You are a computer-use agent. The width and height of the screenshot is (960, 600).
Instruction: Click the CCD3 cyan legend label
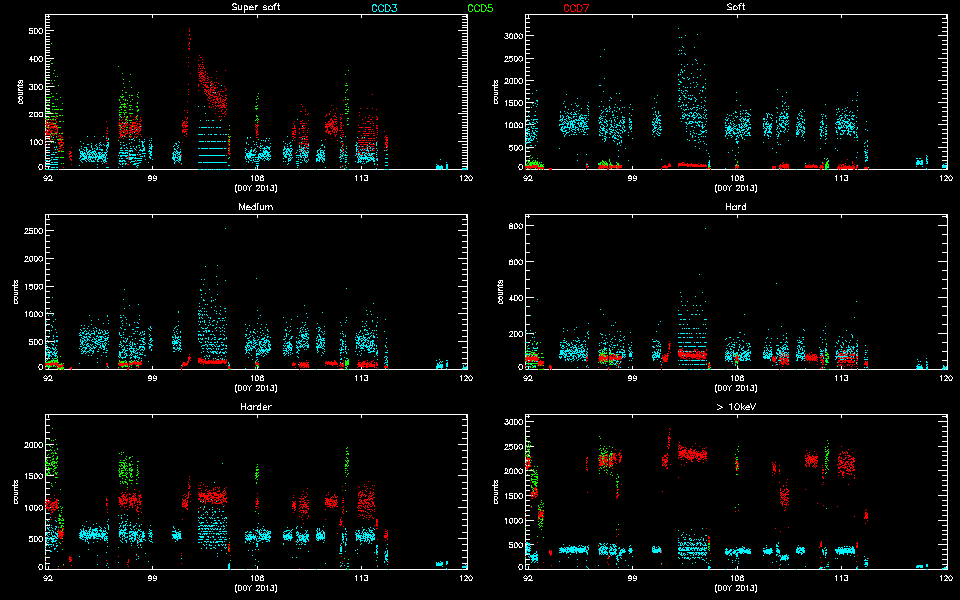click(384, 8)
